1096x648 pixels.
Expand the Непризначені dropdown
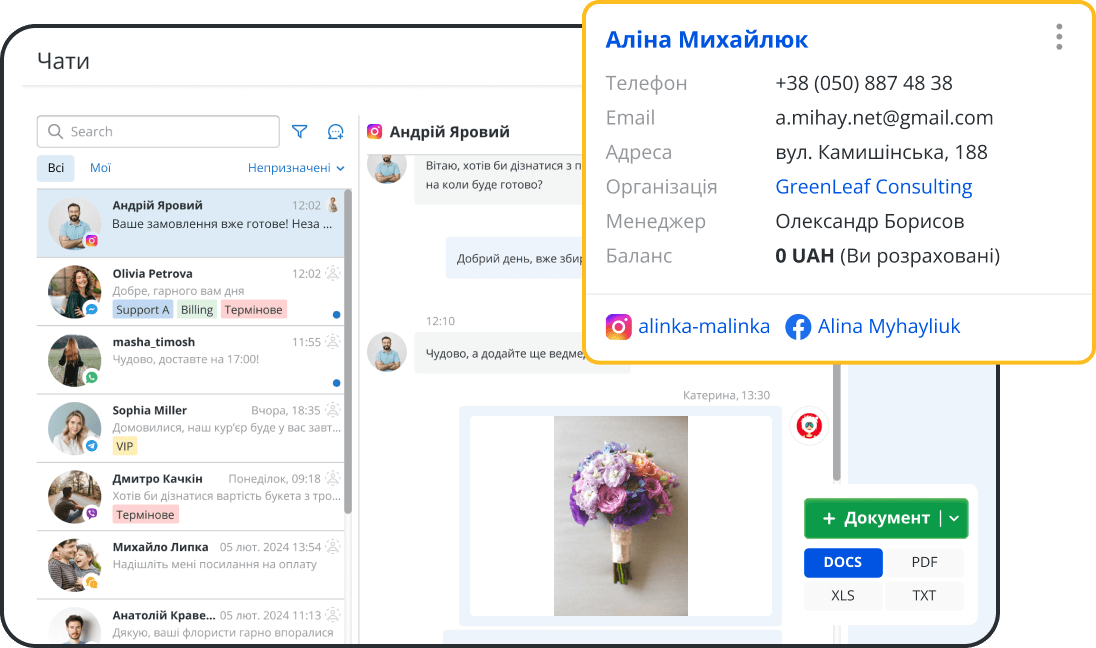coord(296,168)
